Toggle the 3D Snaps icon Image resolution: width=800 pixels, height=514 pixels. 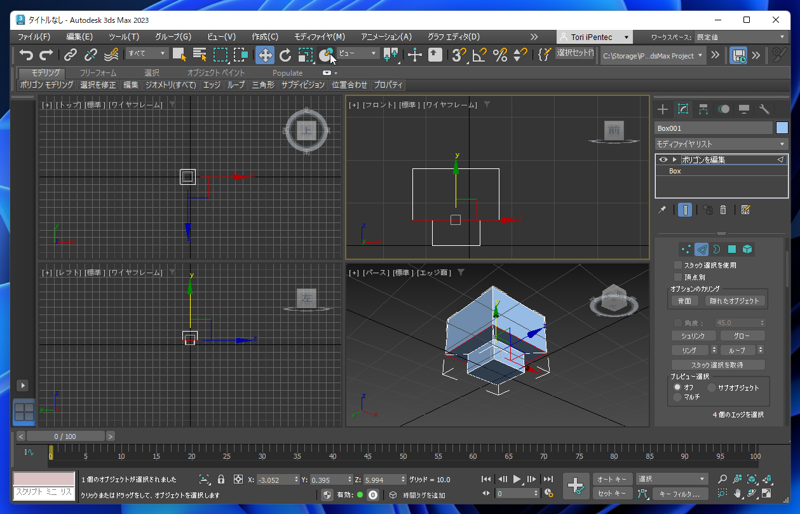(459, 55)
